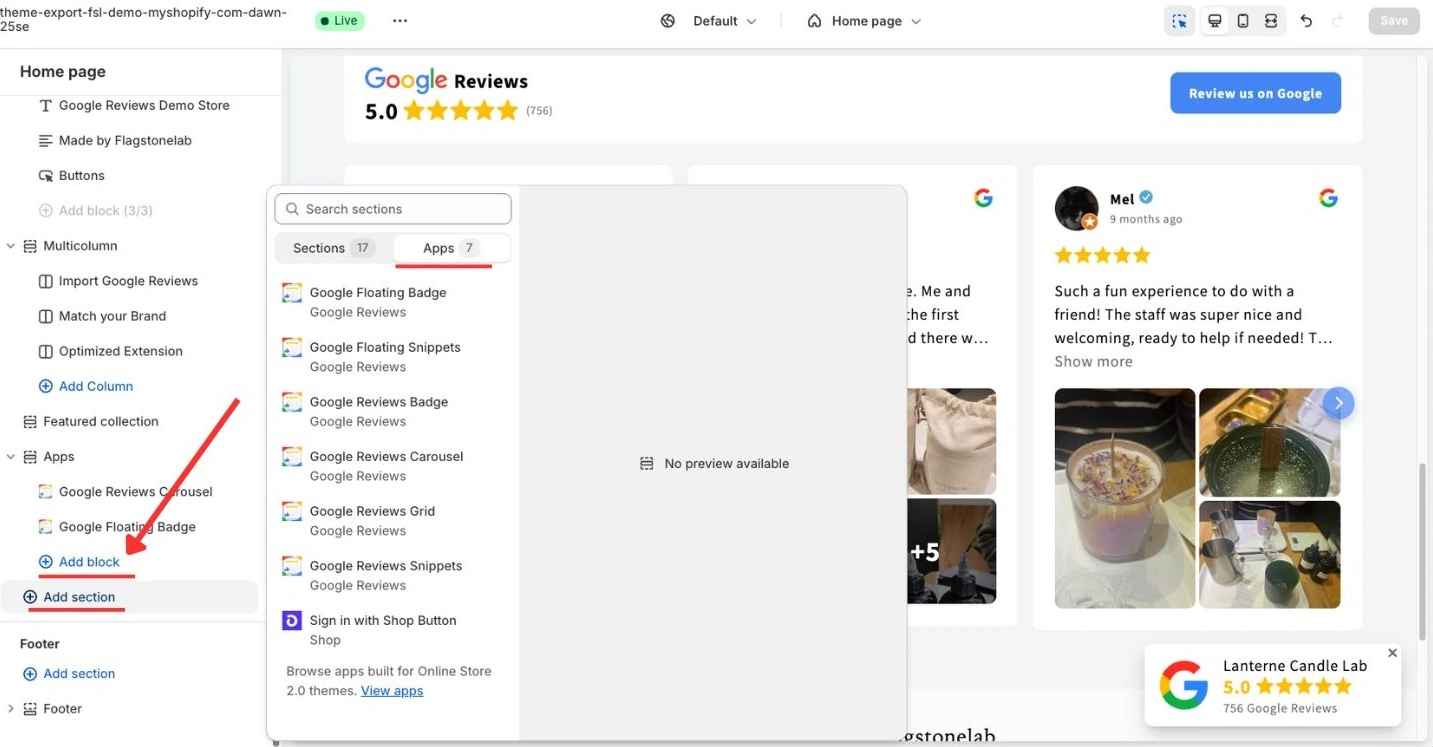Click the Search sections input field
Viewport: 1433px width, 747px height.
[393, 209]
